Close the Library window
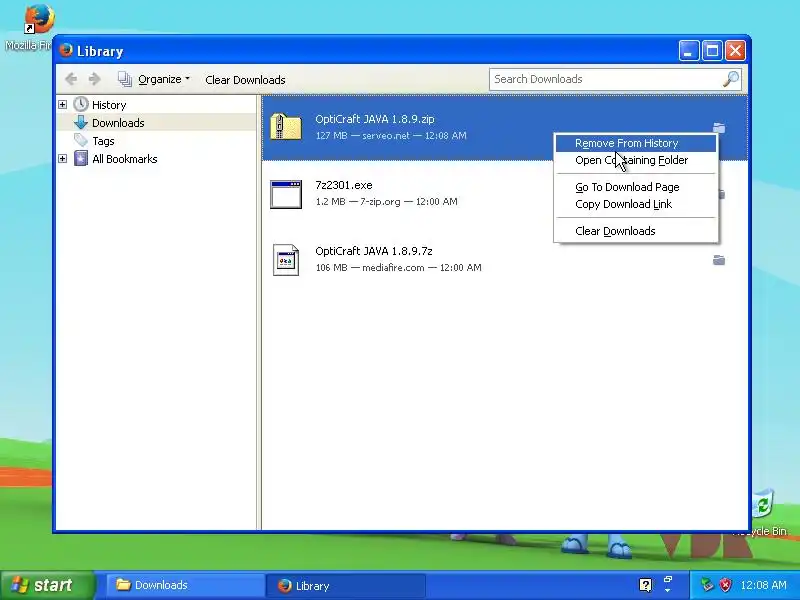 (x=735, y=51)
